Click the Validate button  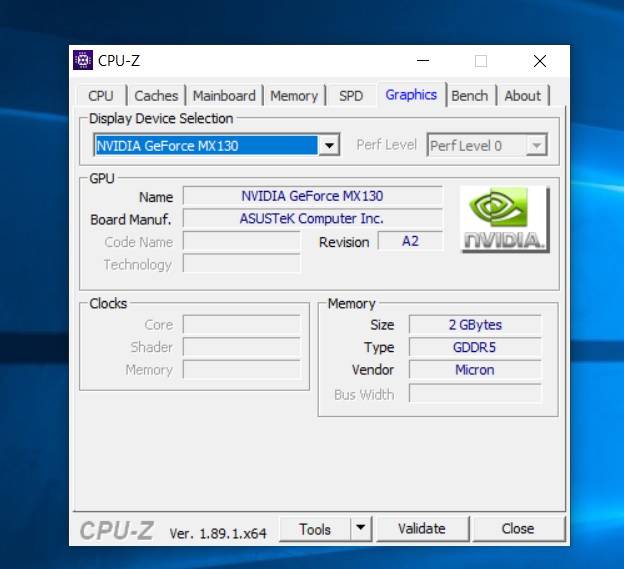(x=422, y=529)
